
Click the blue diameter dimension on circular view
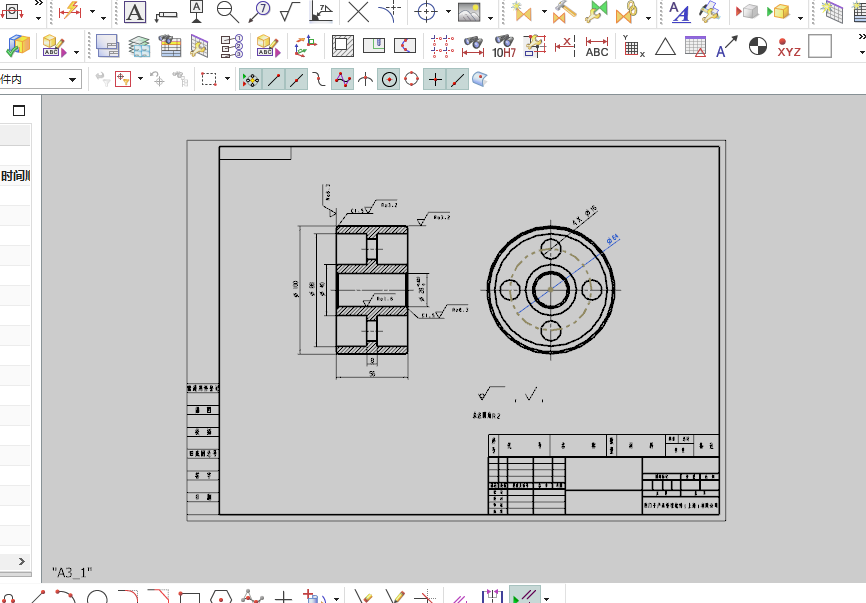[612, 240]
